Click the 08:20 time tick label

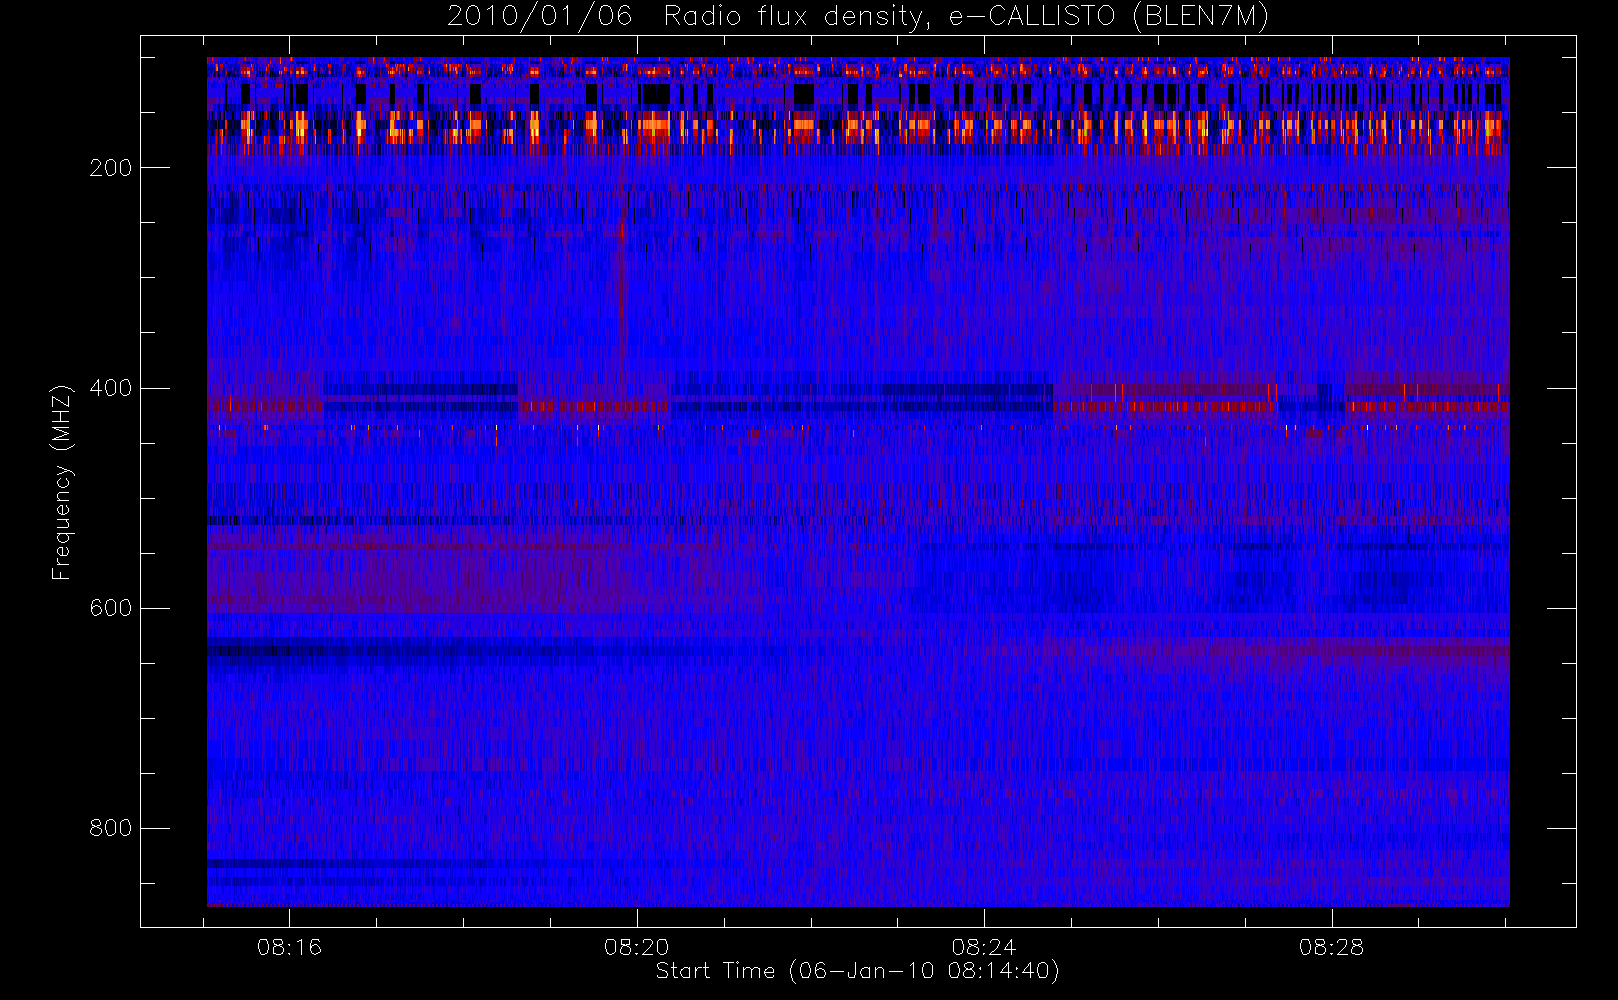(x=637, y=947)
